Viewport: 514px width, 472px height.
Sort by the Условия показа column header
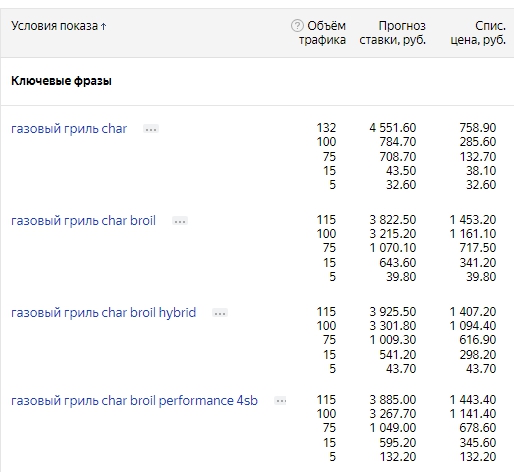59,26
